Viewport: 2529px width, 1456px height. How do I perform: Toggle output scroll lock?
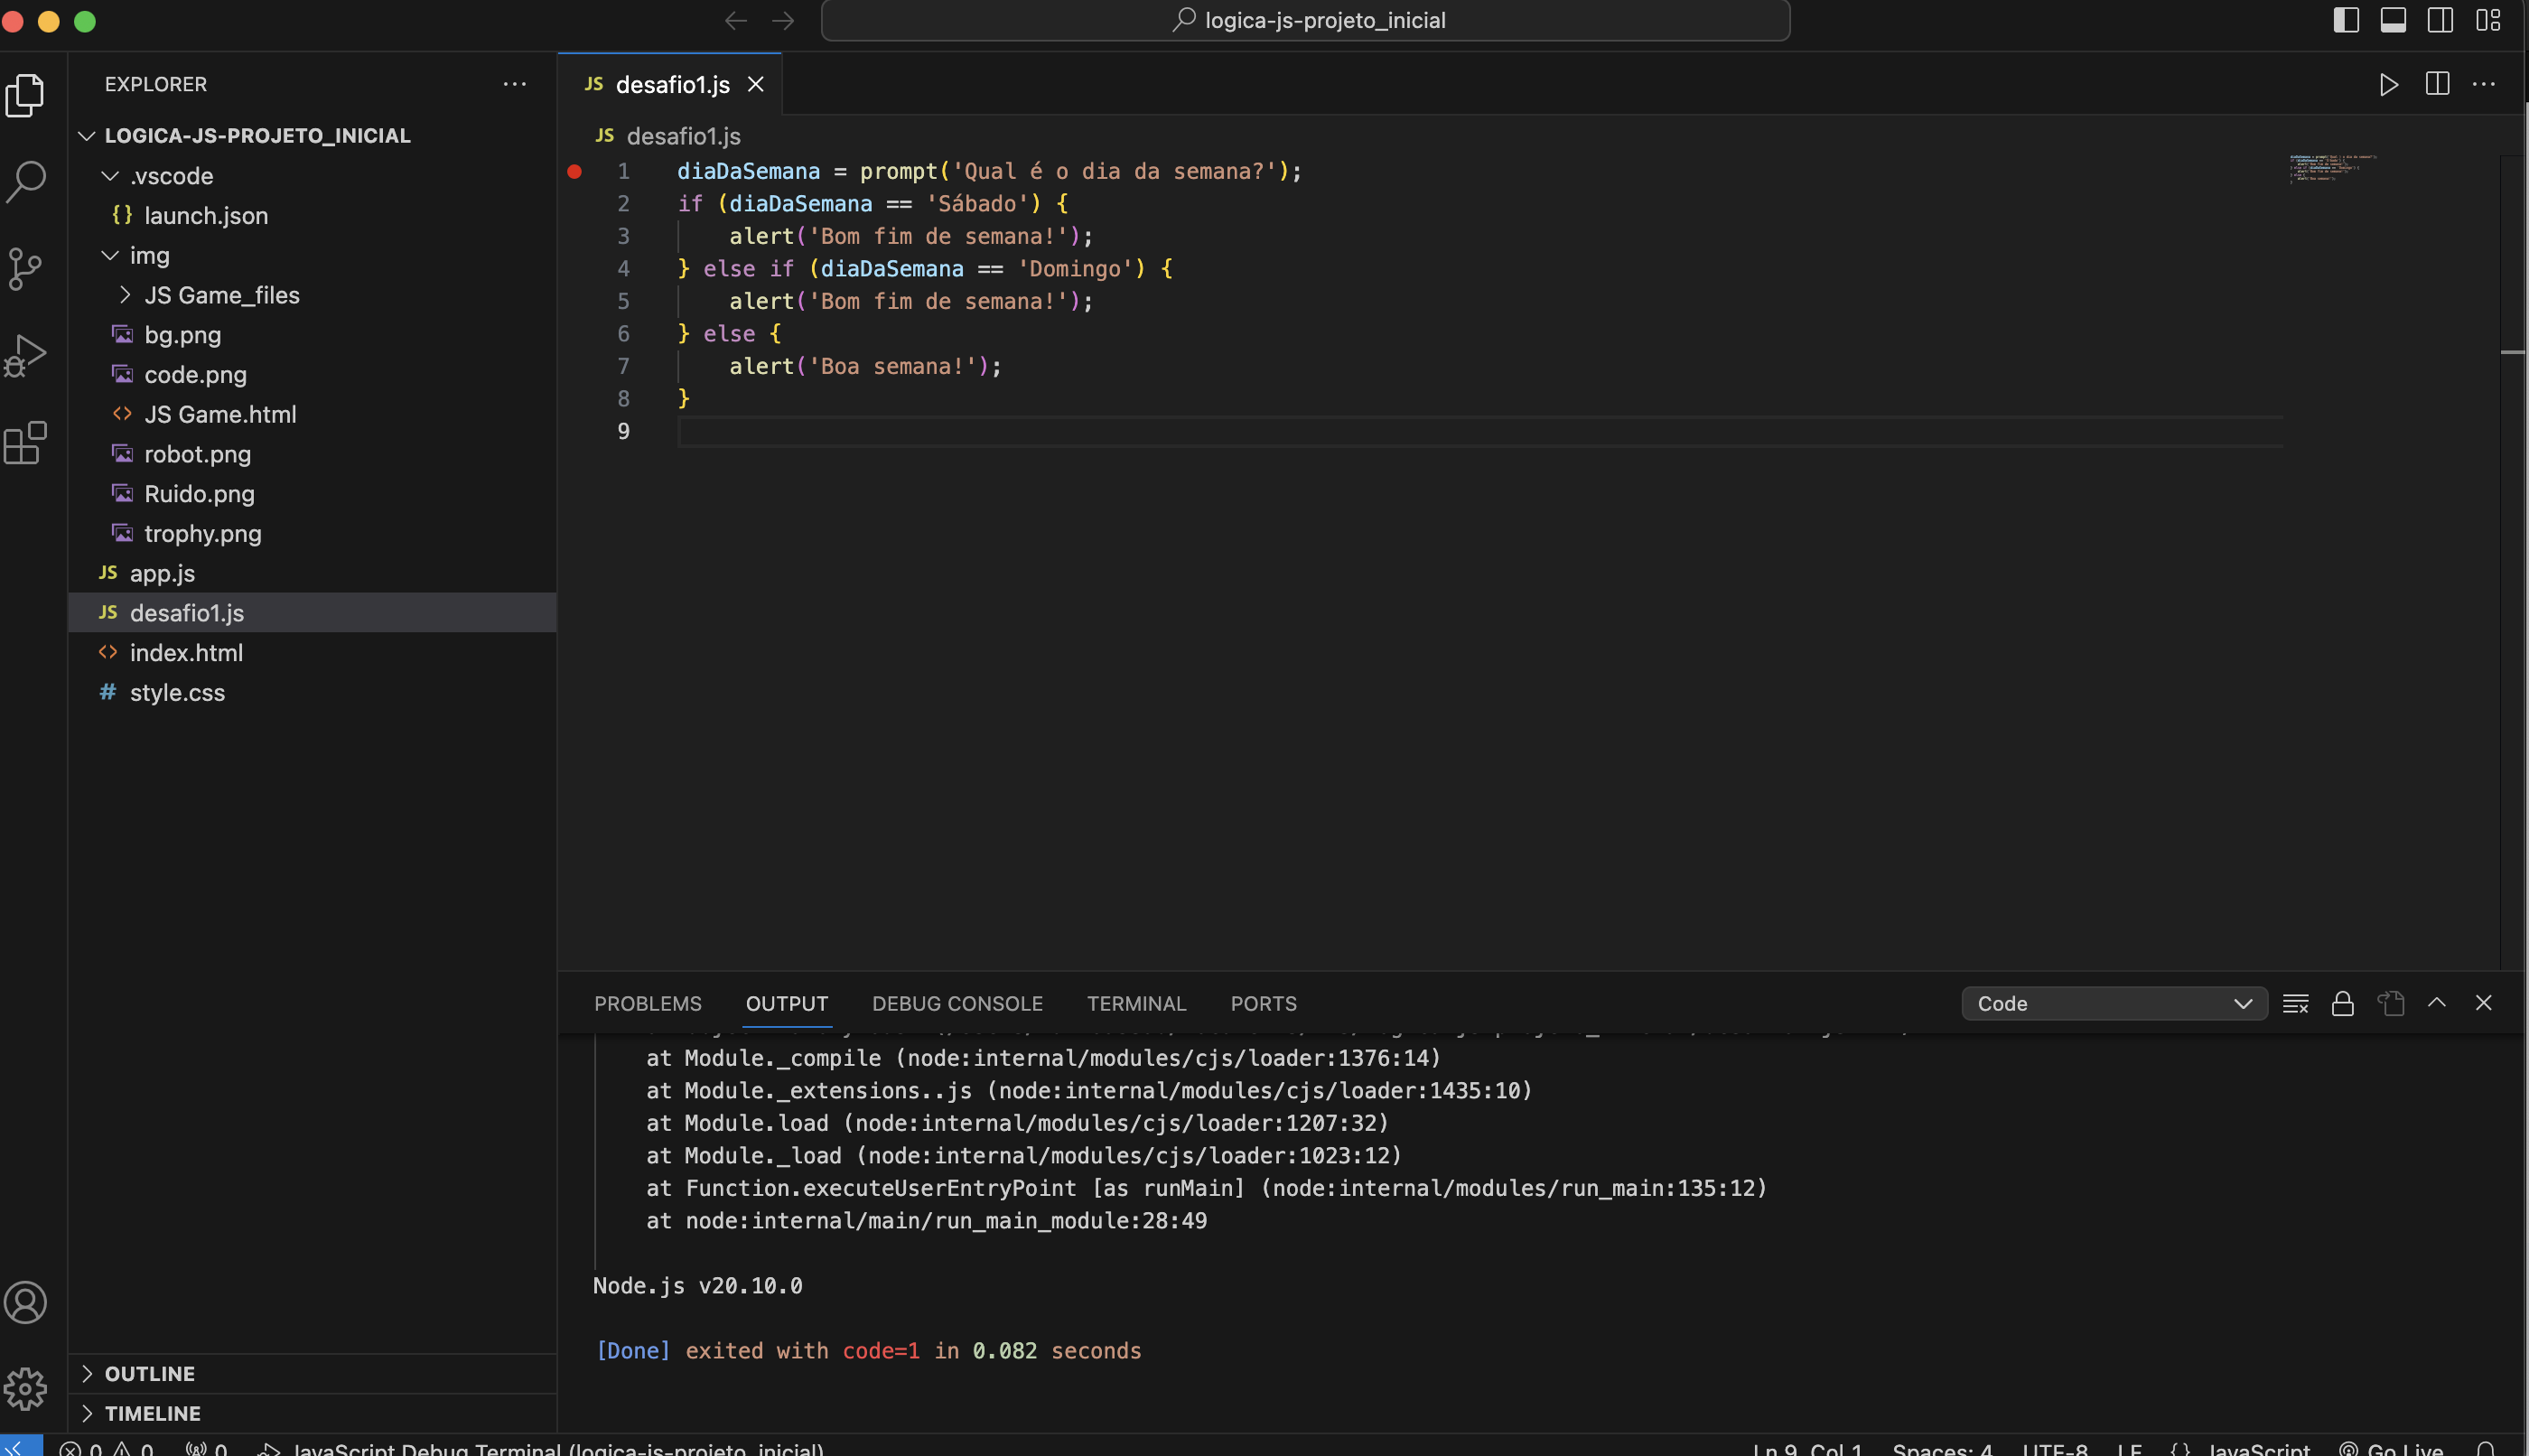pyautogui.click(x=2342, y=1003)
